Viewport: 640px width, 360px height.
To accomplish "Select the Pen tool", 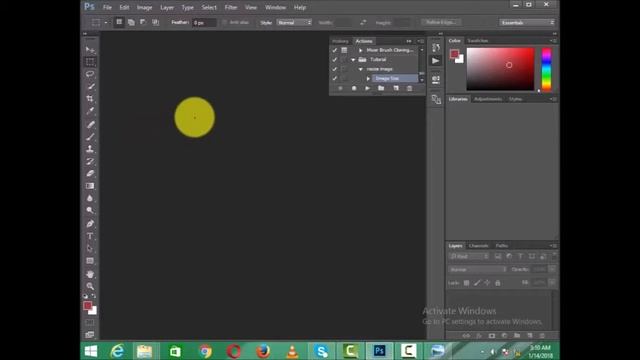I will pyautogui.click(x=90, y=224).
